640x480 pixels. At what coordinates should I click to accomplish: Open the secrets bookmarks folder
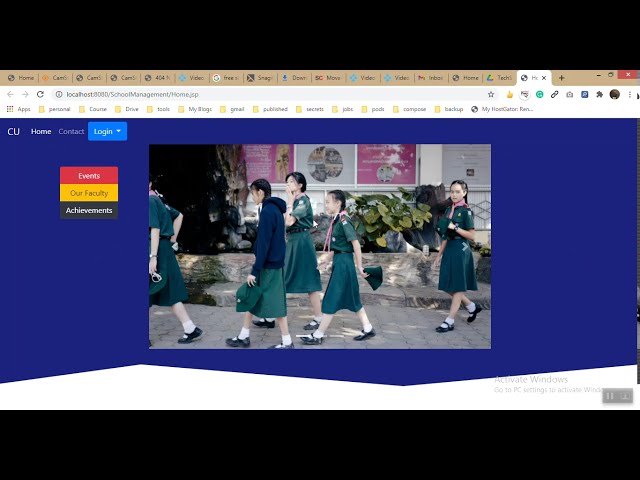[310, 109]
